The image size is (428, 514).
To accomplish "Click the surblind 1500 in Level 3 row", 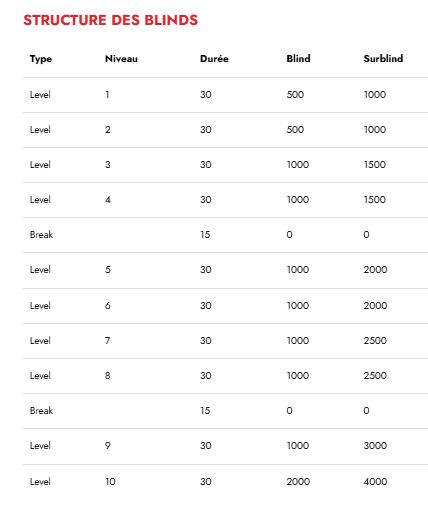I will (x=375, y=165).
